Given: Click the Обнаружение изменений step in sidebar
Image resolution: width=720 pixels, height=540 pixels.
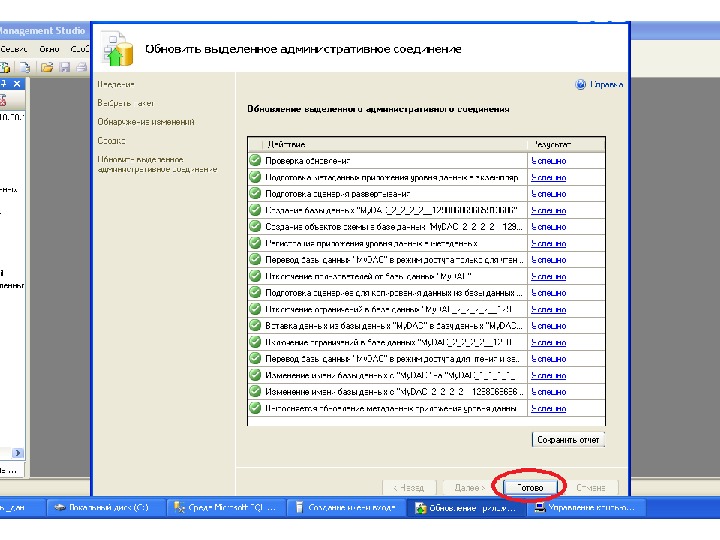Looking at the screenshot, I should [x=146, y=122].
